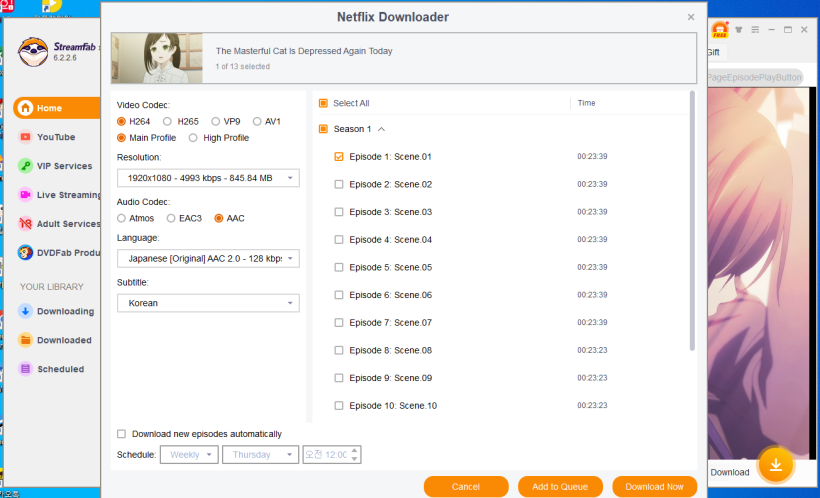Open the hamburger menu in title bar
The height and width of the screenshot is (498, 820).
coord(755,29)
